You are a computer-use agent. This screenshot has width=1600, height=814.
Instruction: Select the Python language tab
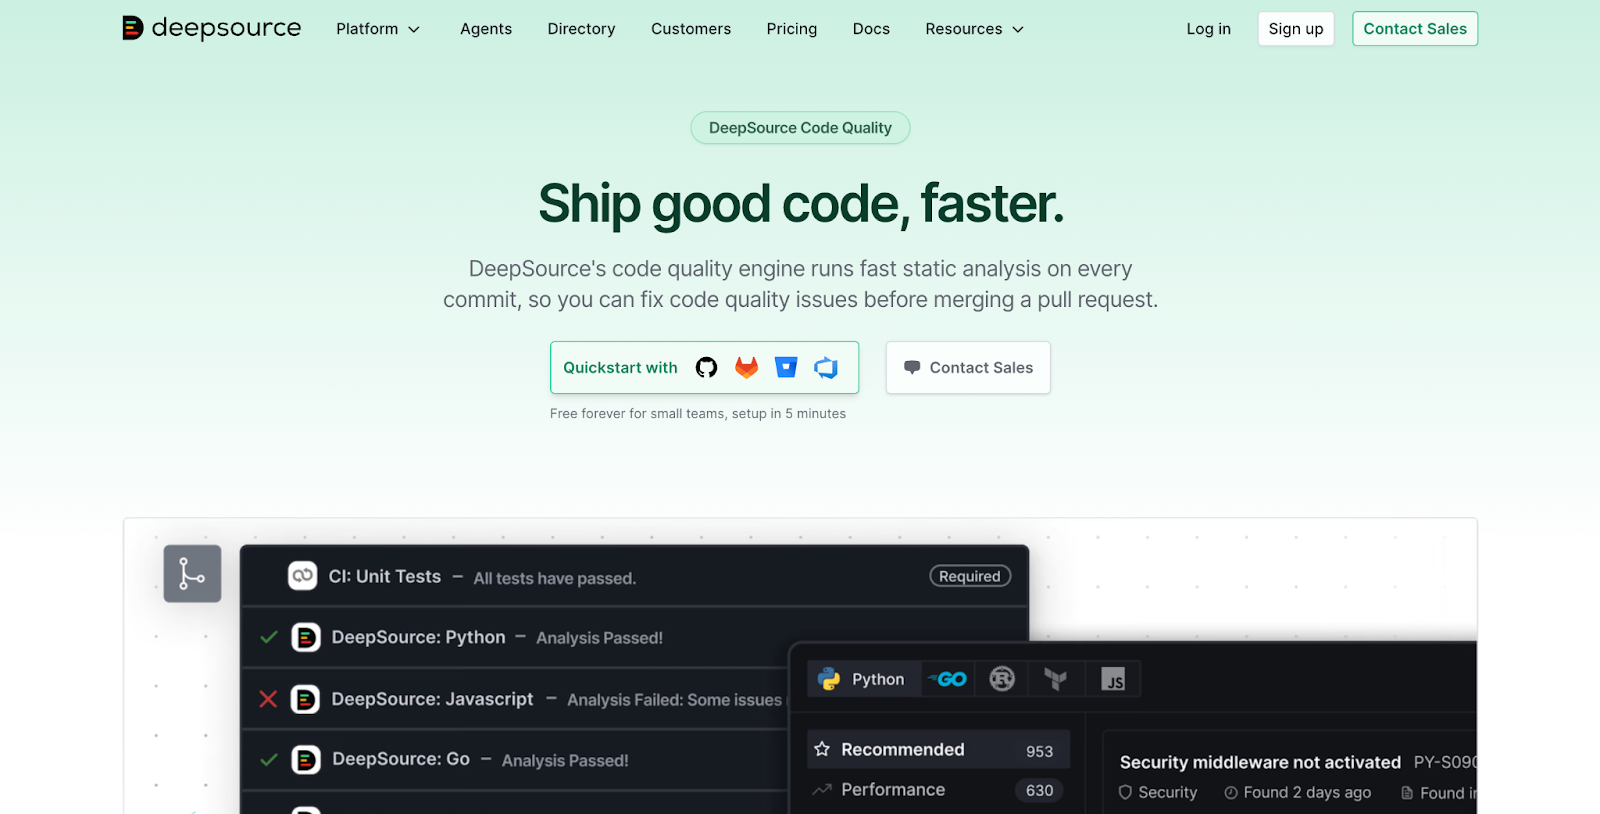click(862, 679)
